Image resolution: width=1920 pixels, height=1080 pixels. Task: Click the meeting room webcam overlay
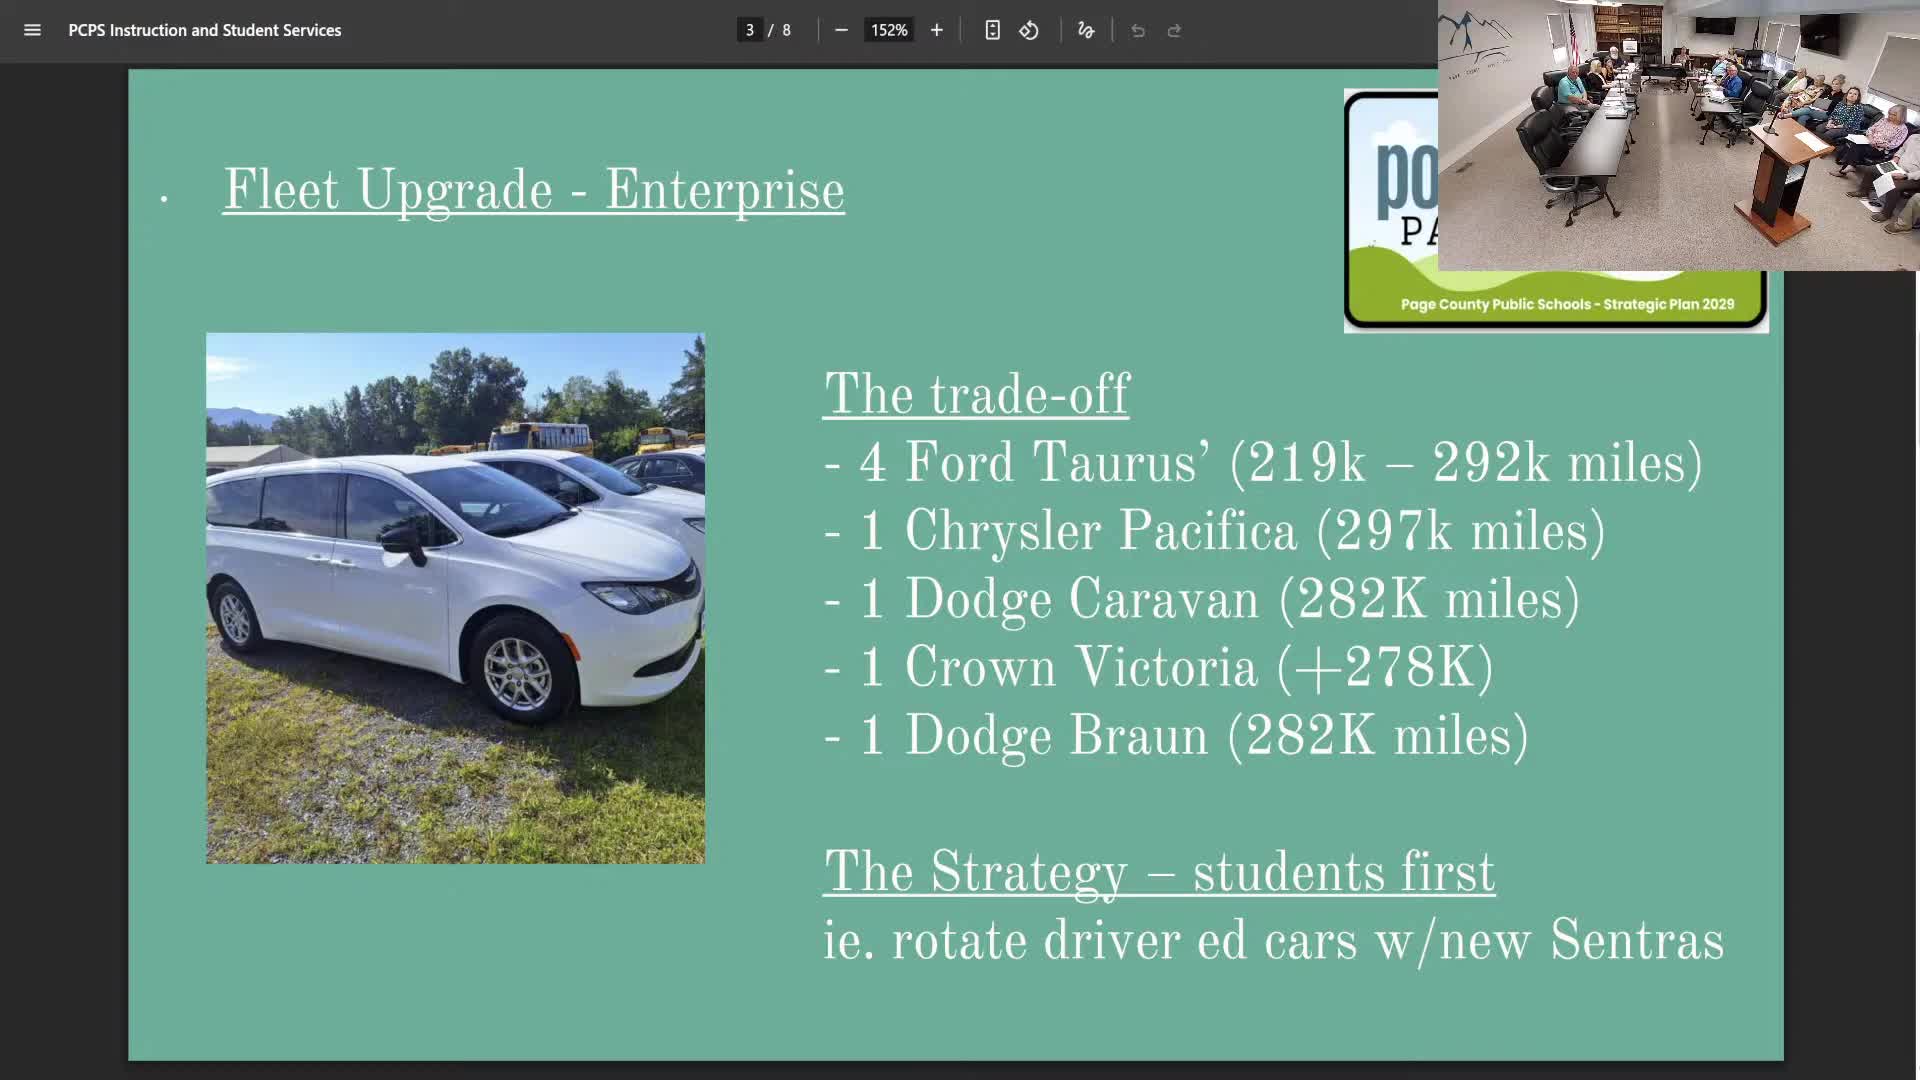pyautogui.click(x=1678, y=135)
